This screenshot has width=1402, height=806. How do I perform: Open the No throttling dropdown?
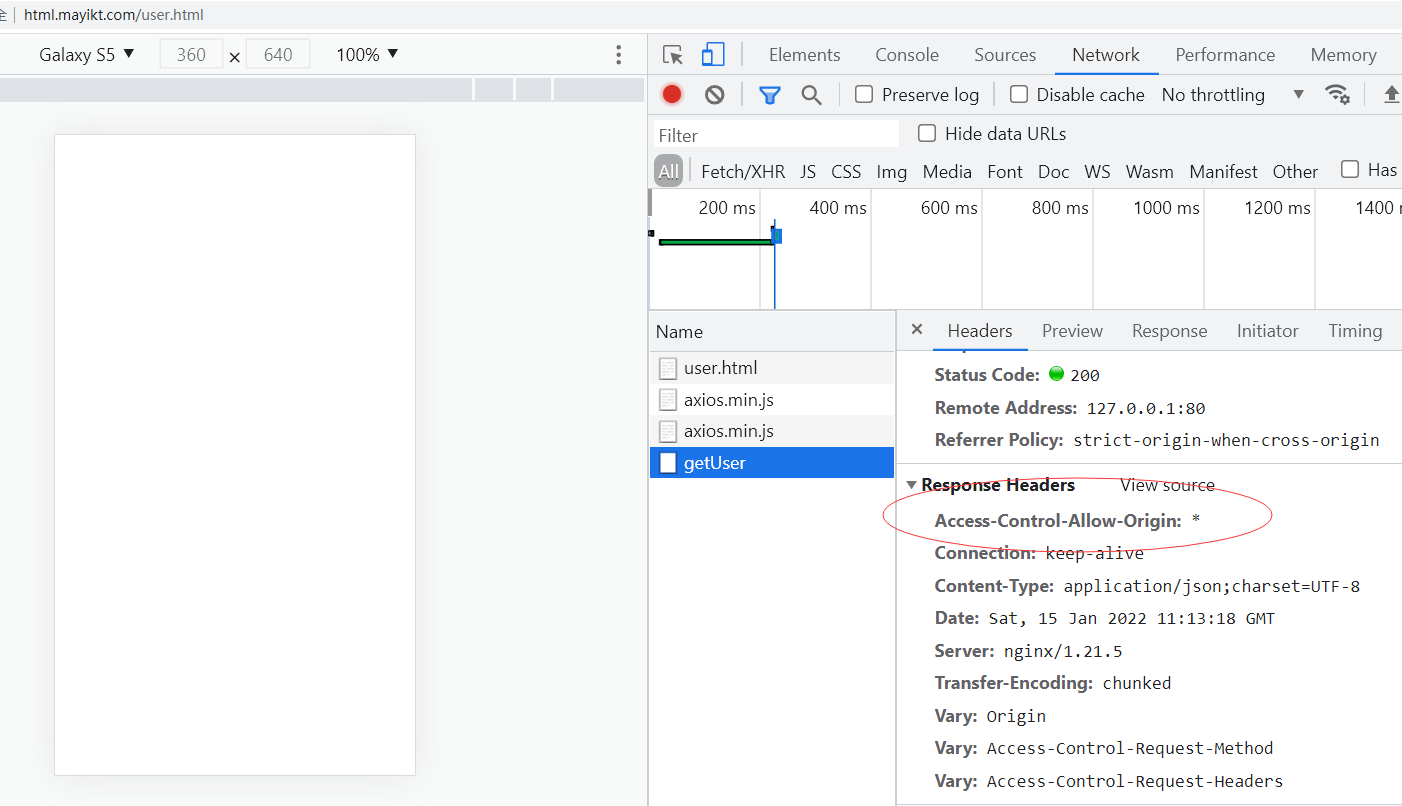(1233, 95)
